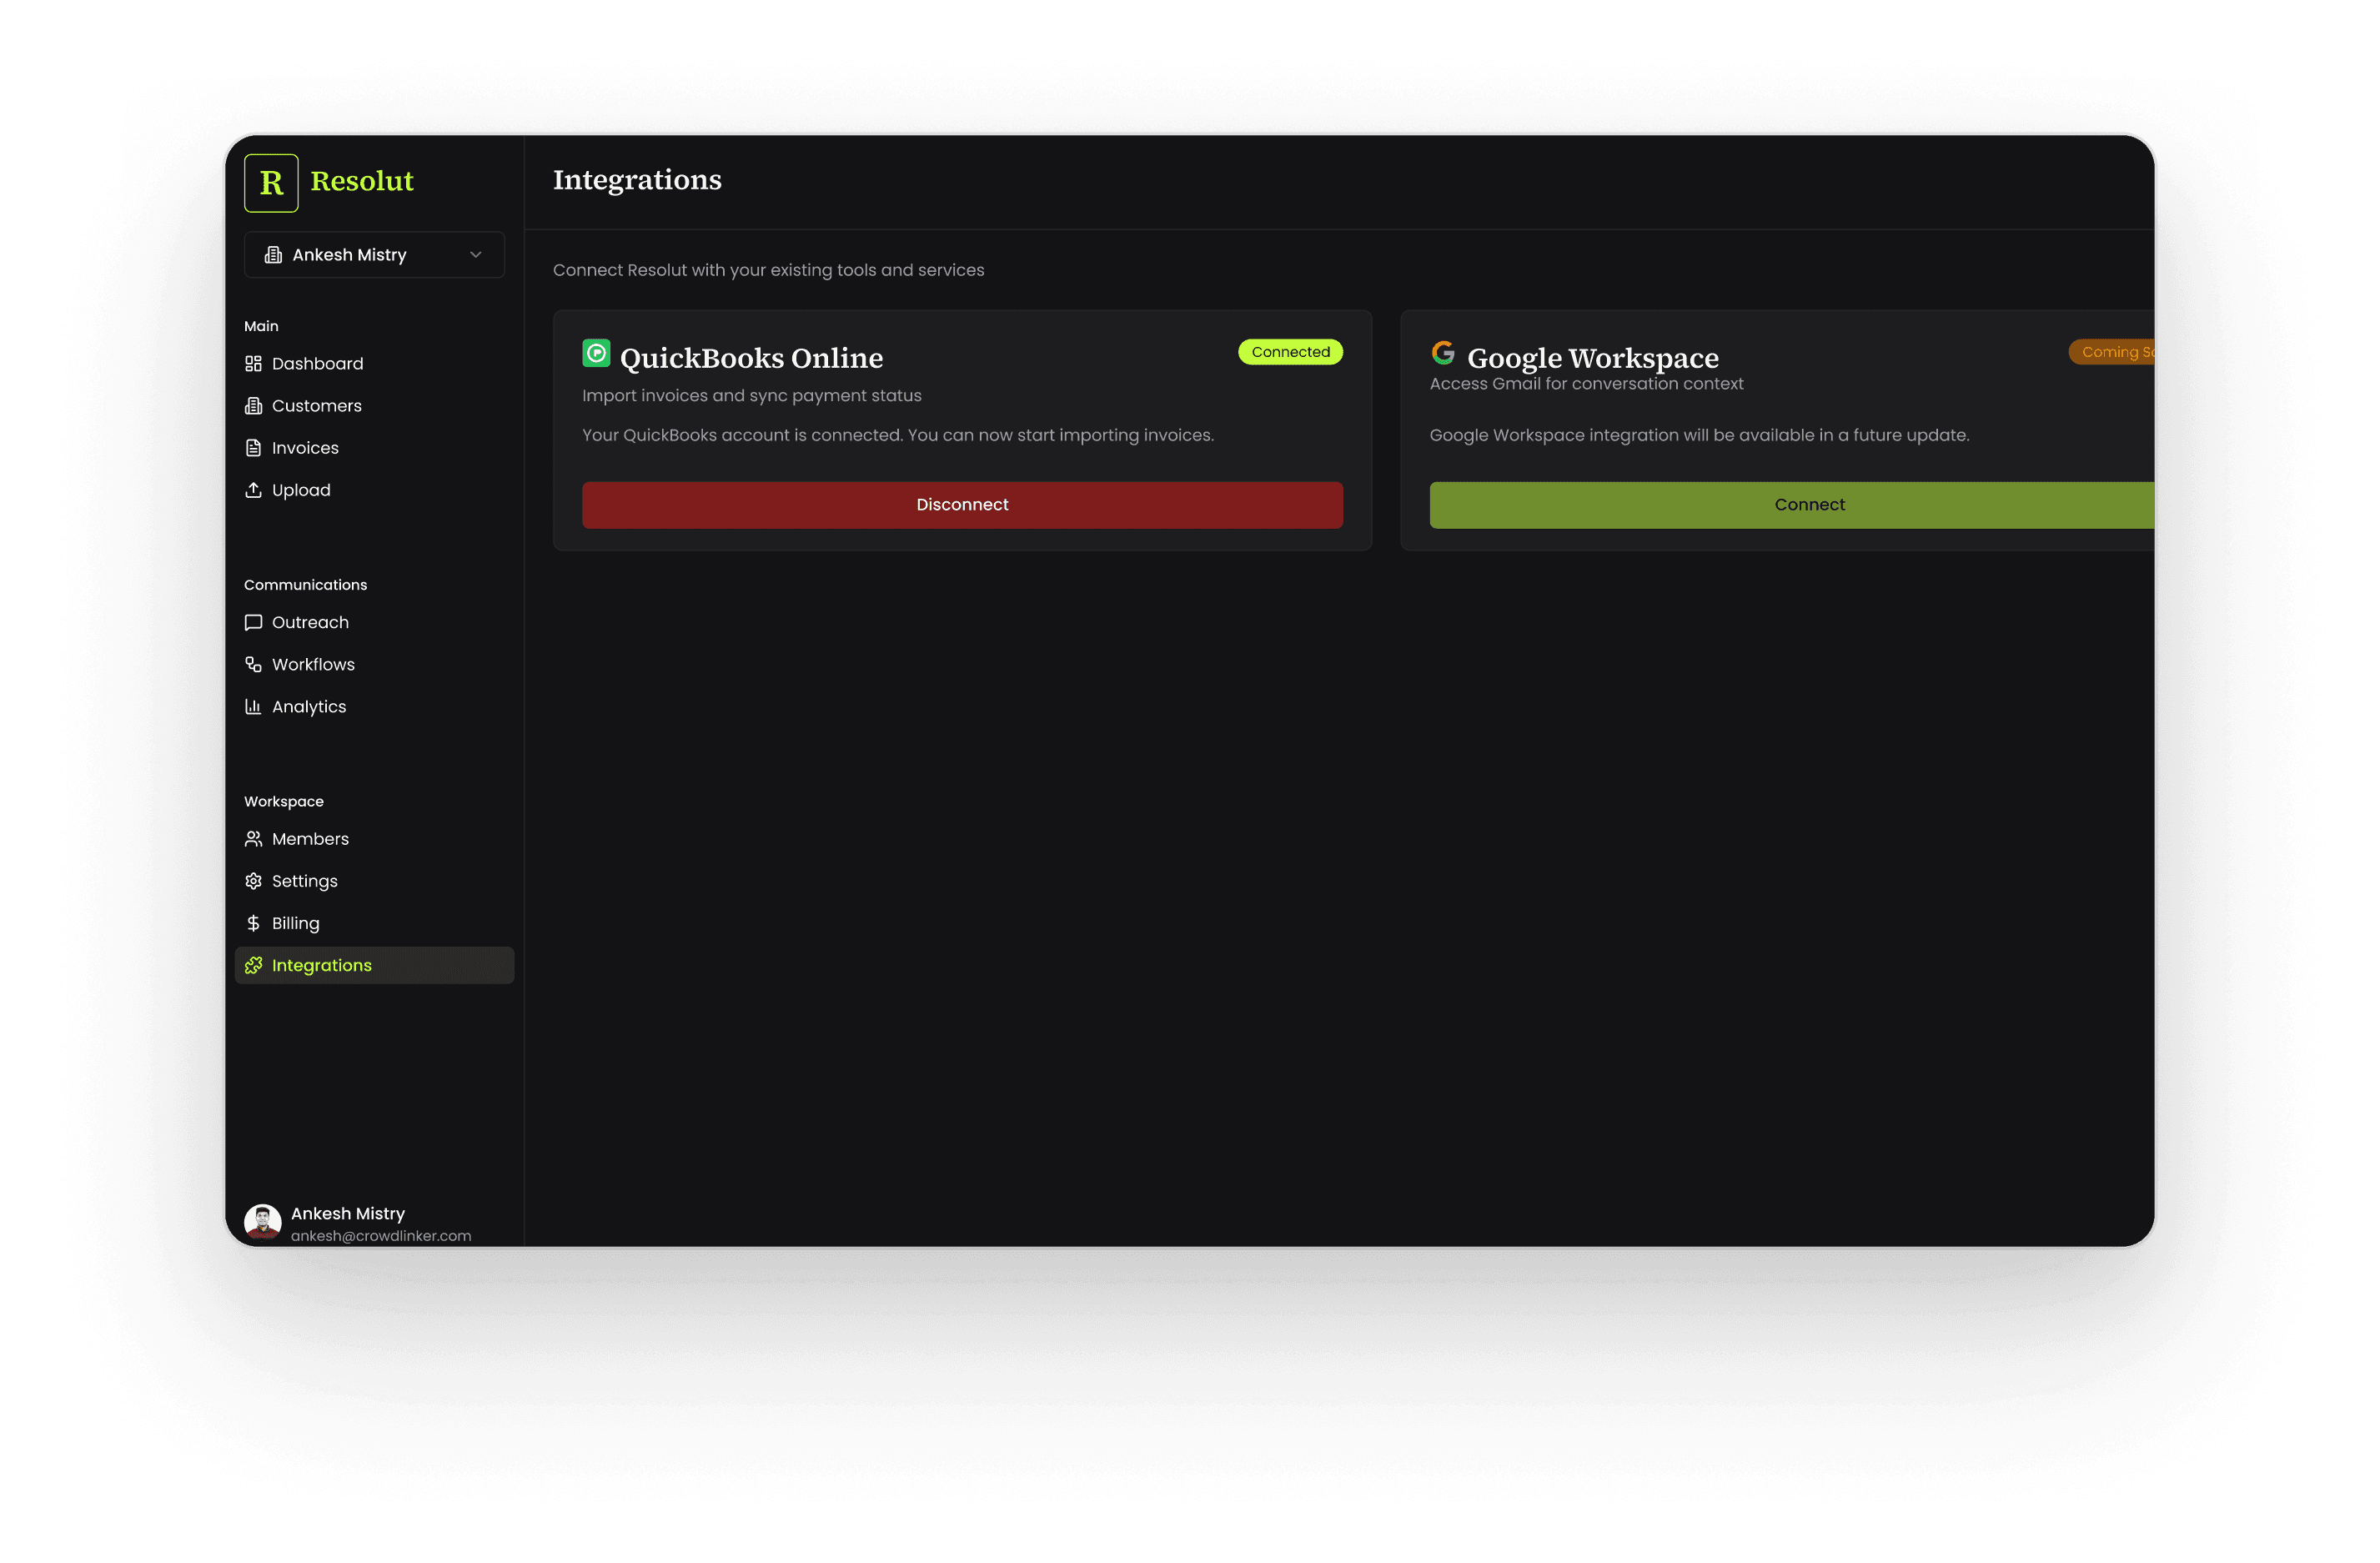
Task: Go to the Billing section
Action: pyautogui.click(x=295, y=923)
